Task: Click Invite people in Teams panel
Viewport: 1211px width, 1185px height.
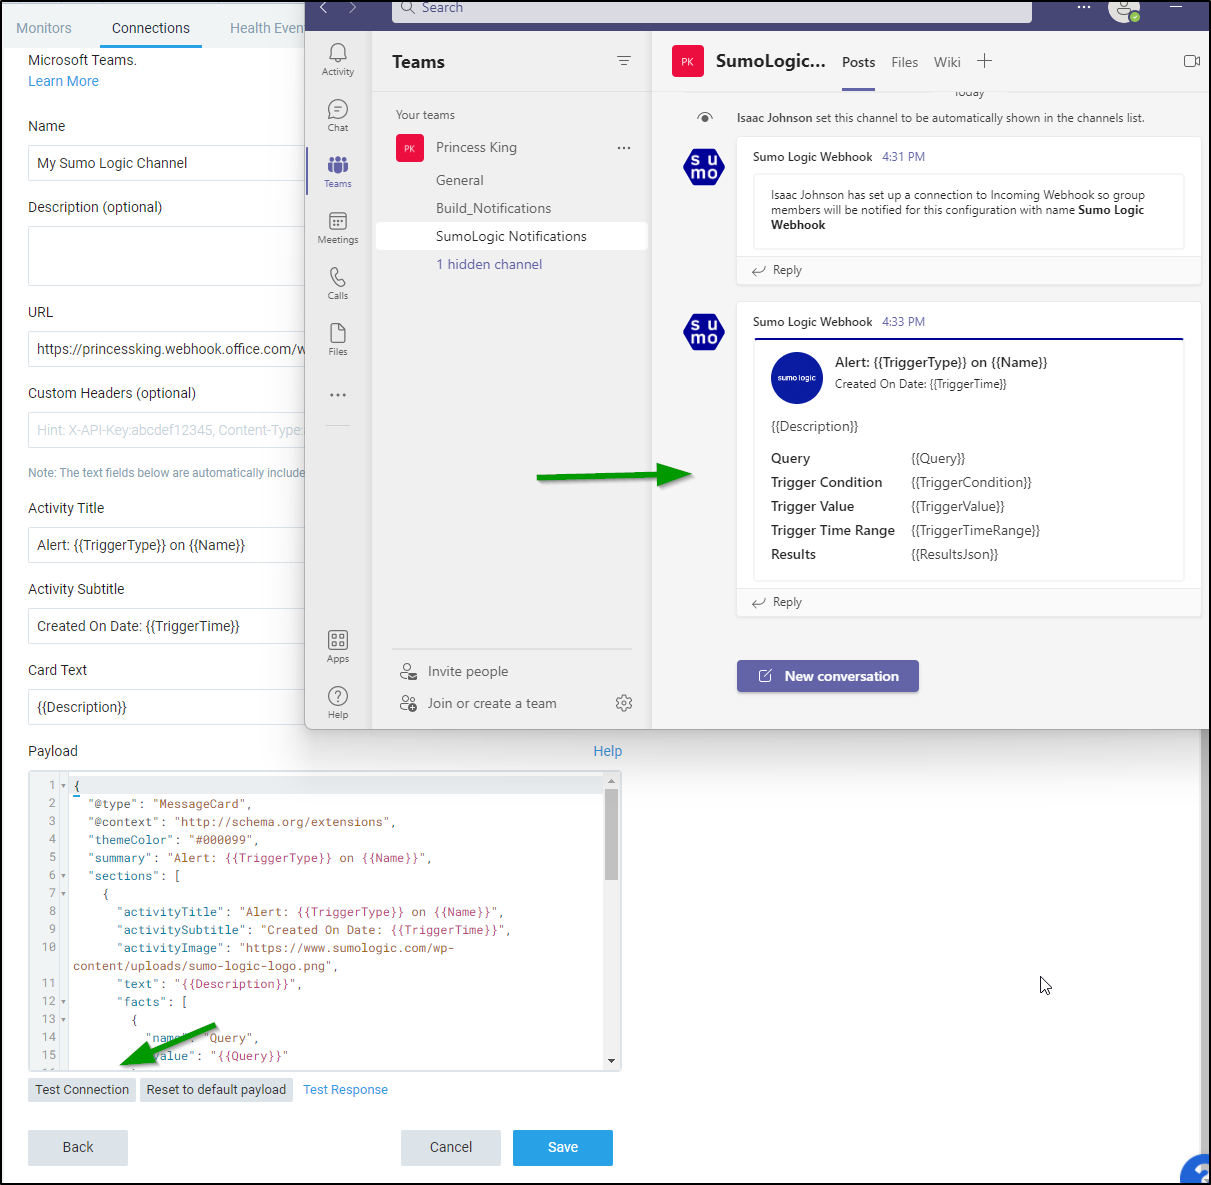Action: pos(454,671)
